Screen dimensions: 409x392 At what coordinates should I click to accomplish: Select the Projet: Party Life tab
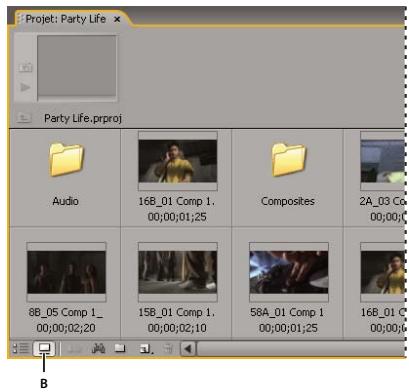[65, 19]
